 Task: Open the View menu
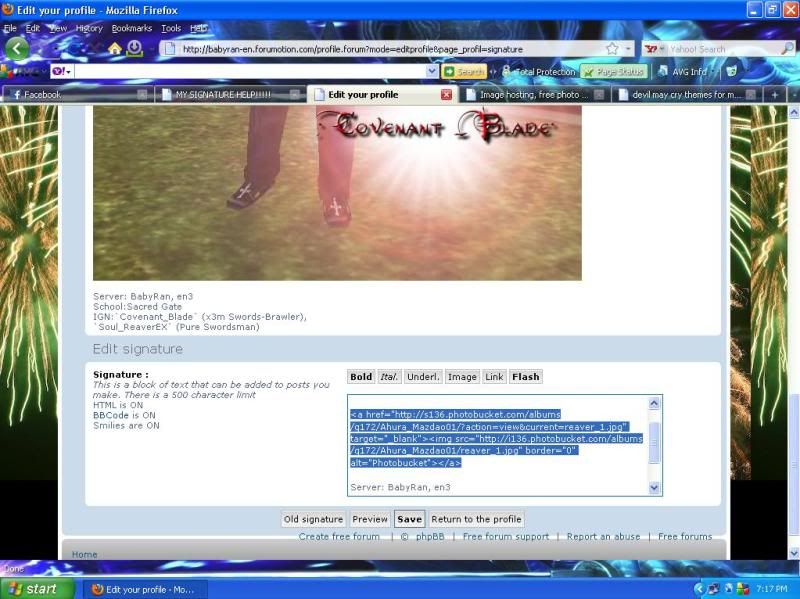[58, 29]
